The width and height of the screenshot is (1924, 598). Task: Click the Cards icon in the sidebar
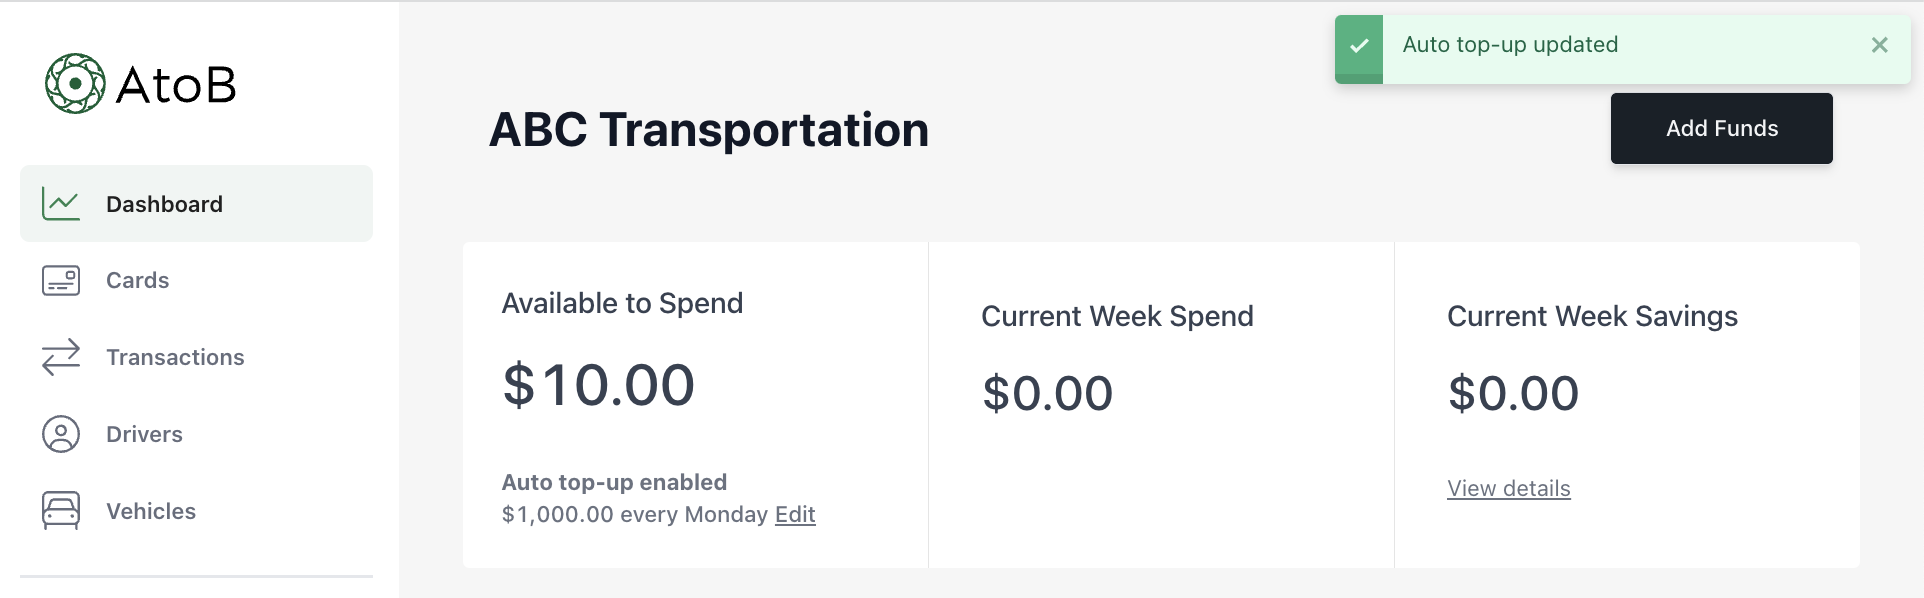click(x=60, y=280)
